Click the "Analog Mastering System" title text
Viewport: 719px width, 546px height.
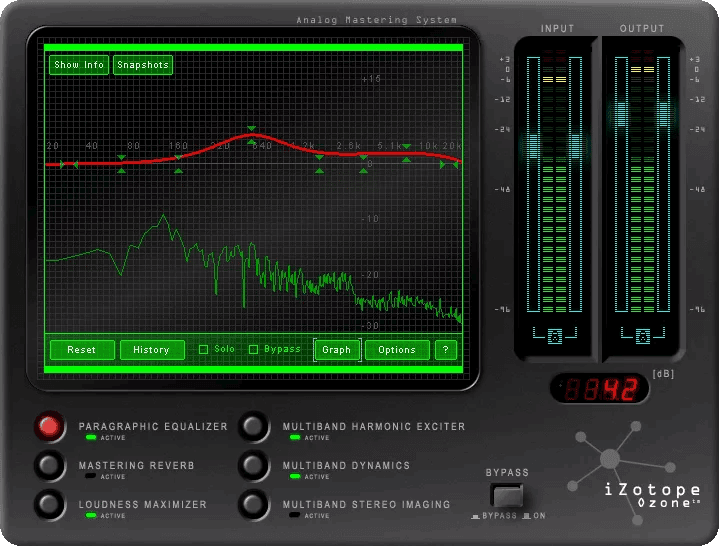[x=376, y=20]
